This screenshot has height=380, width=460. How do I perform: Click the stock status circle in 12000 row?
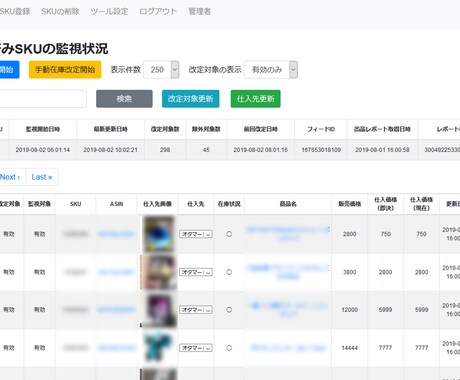[229, 310]
